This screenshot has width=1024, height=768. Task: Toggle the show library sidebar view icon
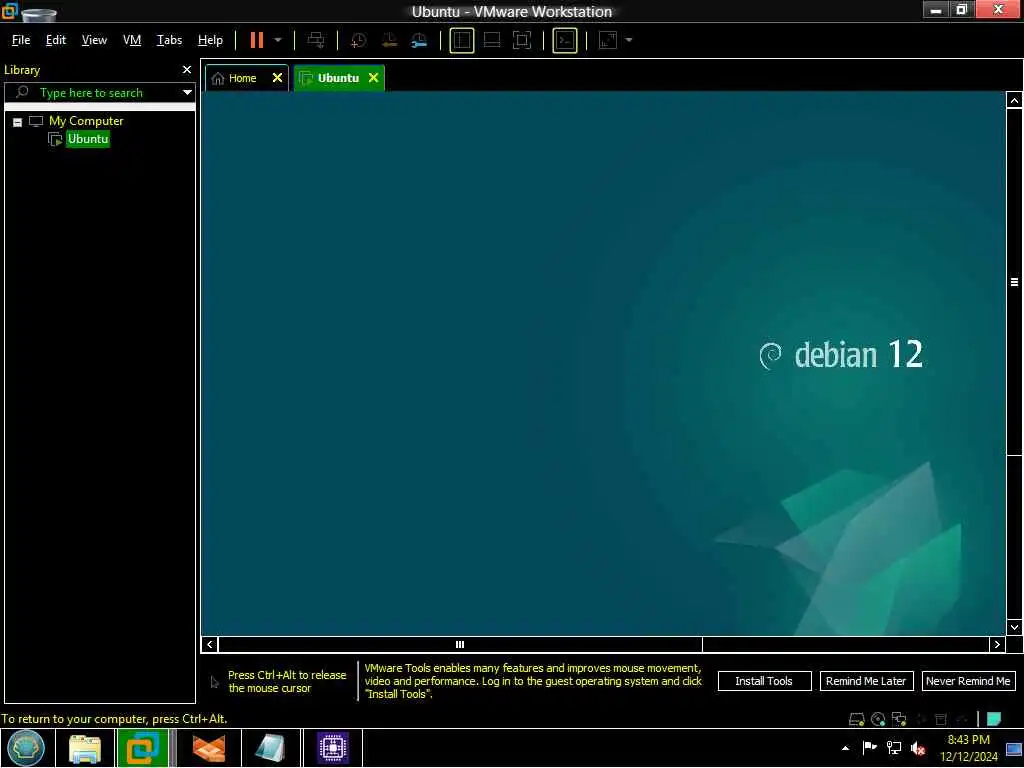462,40
